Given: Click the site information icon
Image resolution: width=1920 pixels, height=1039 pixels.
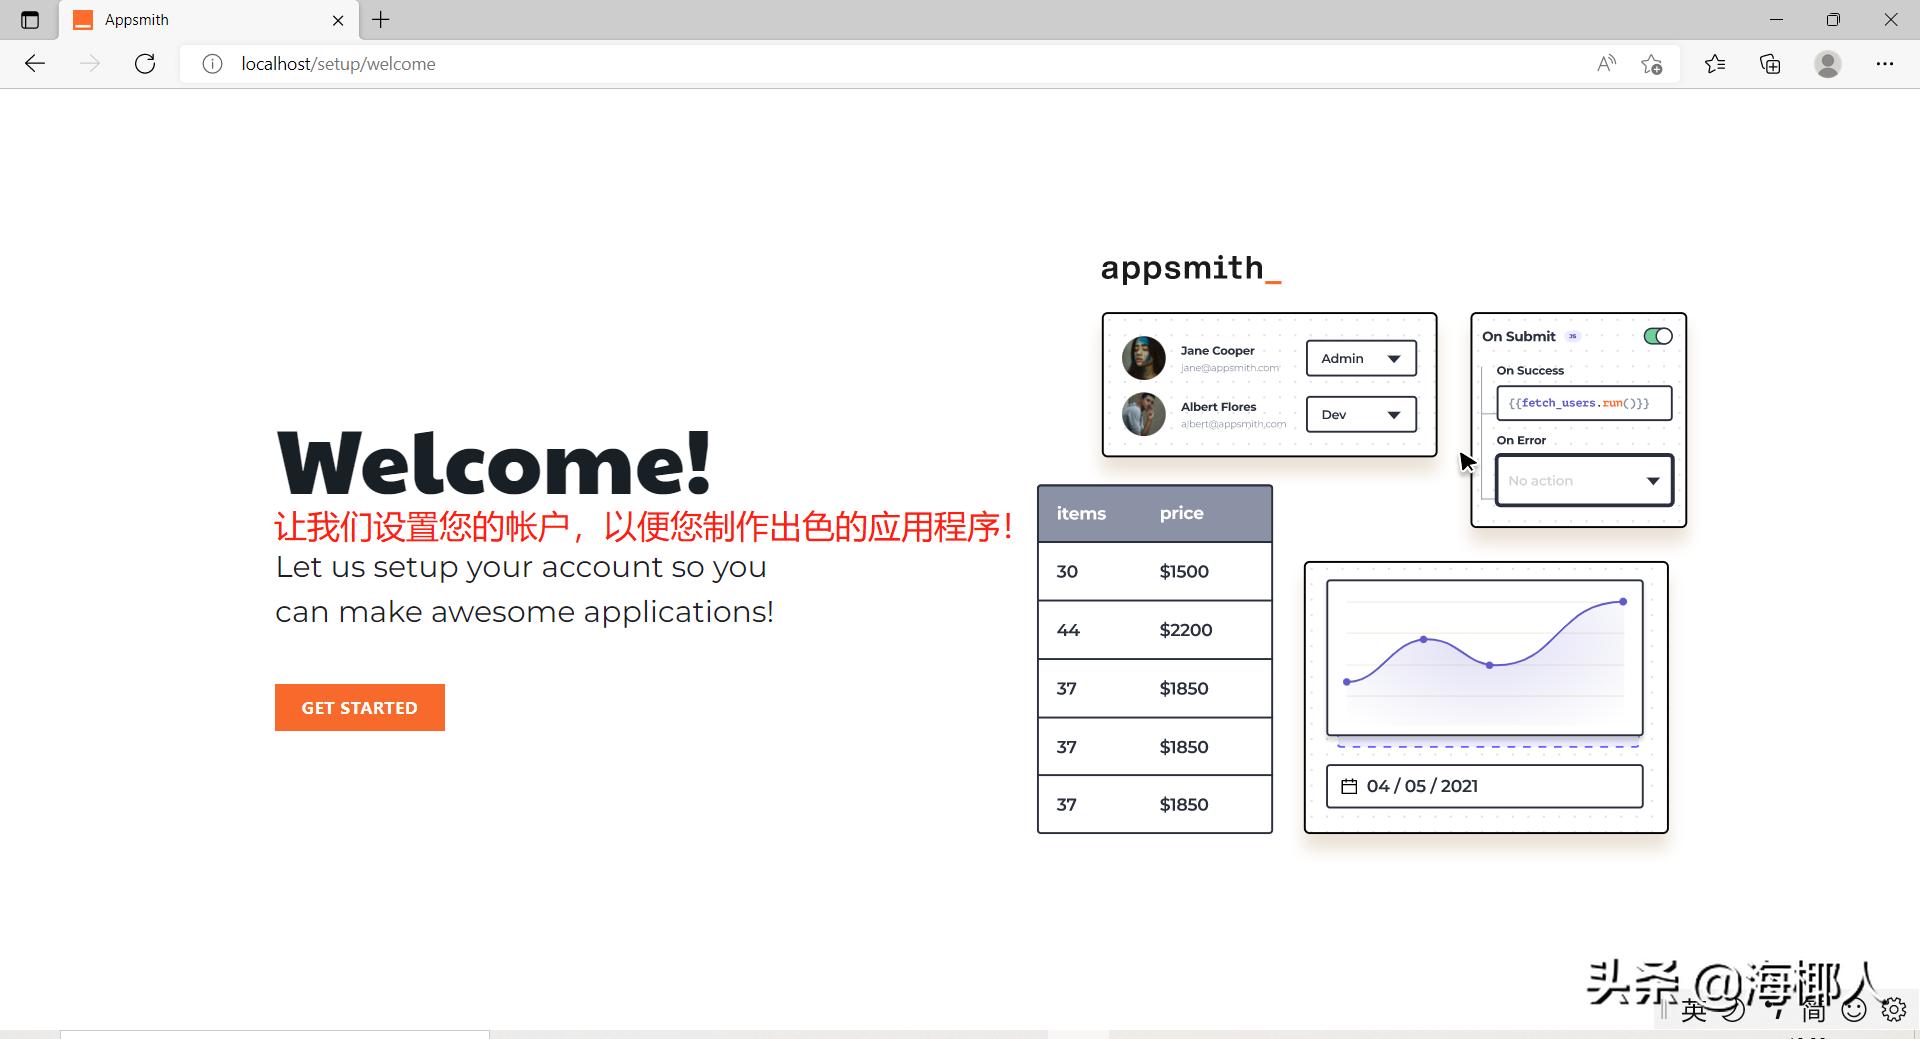Looking at the screenshot, I should click(212, 63).
